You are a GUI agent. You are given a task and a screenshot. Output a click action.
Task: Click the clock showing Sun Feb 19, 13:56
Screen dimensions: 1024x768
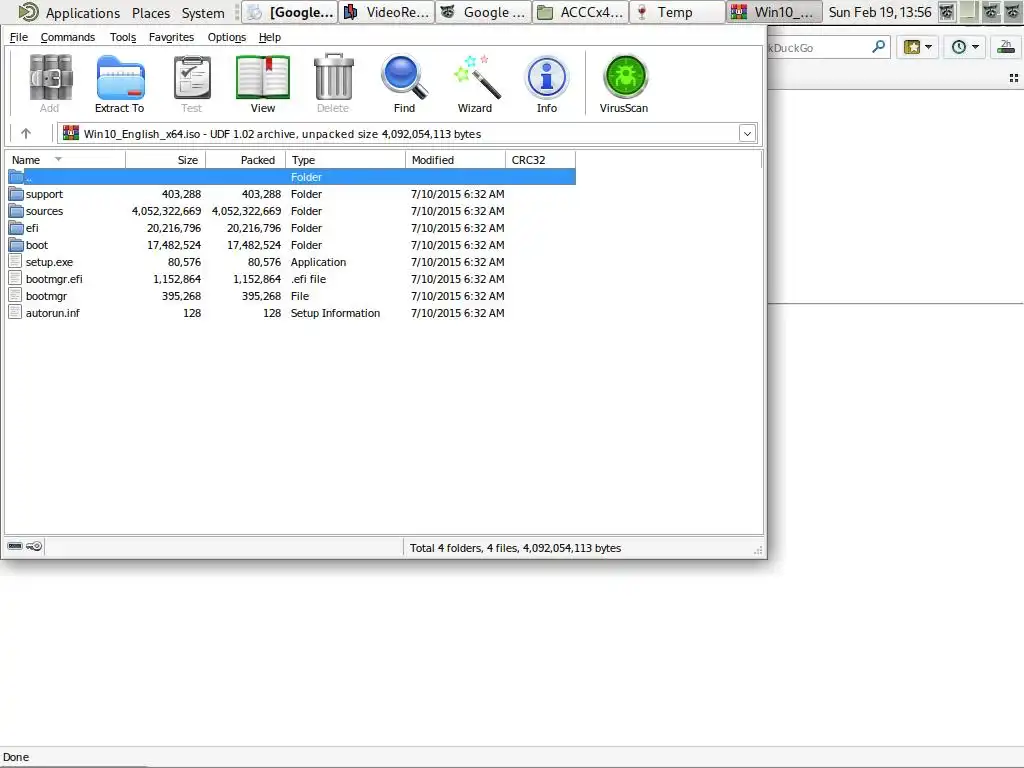(x=880, y=12)
